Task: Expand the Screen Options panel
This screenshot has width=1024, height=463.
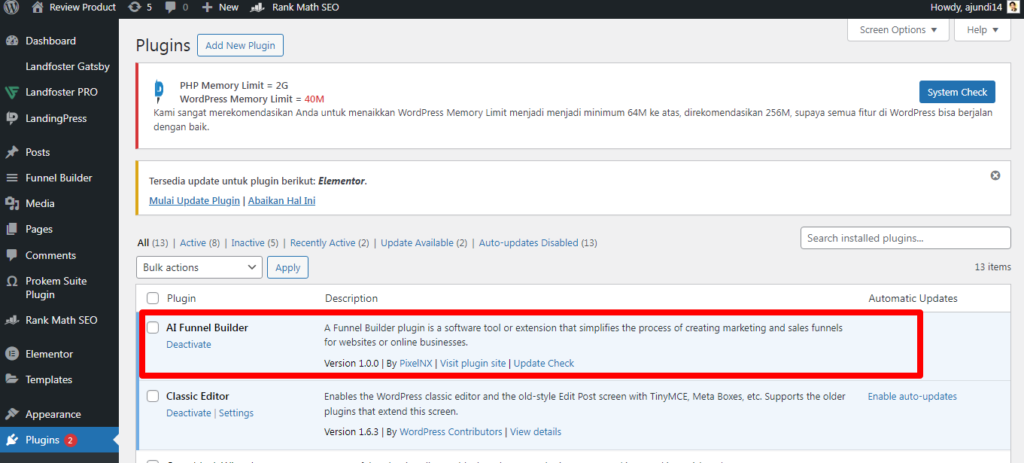Action: click(898, 30)
